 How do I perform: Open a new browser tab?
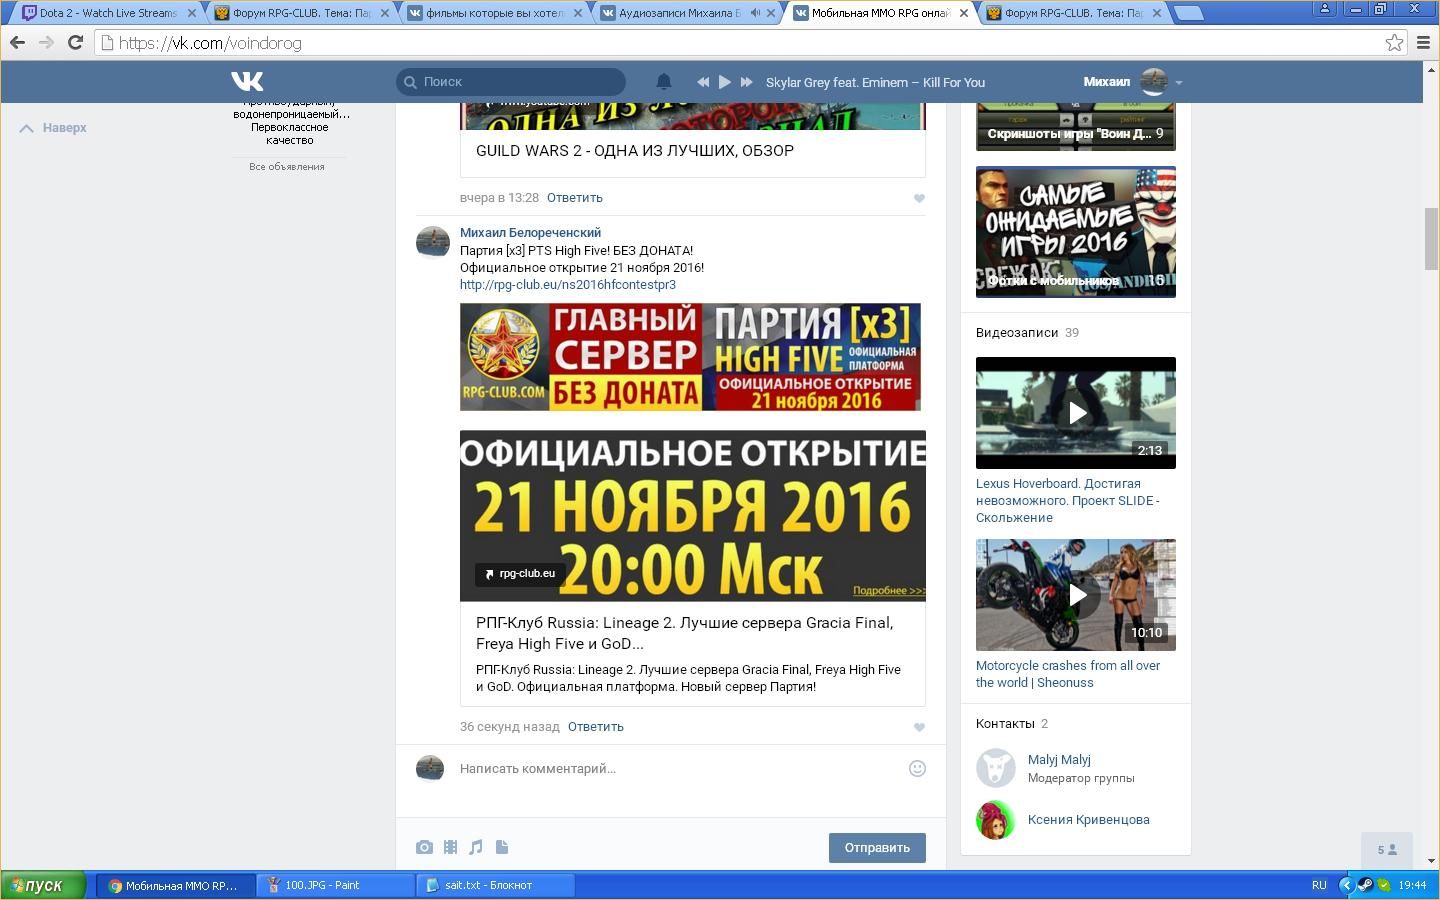1187,13
